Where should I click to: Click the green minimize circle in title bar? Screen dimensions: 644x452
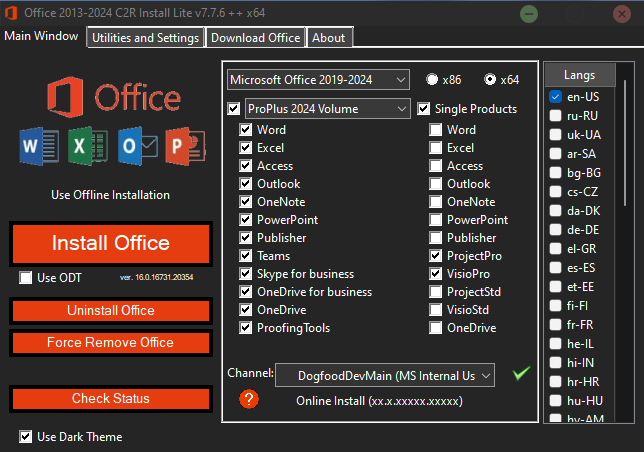click(x=532, y=15)
